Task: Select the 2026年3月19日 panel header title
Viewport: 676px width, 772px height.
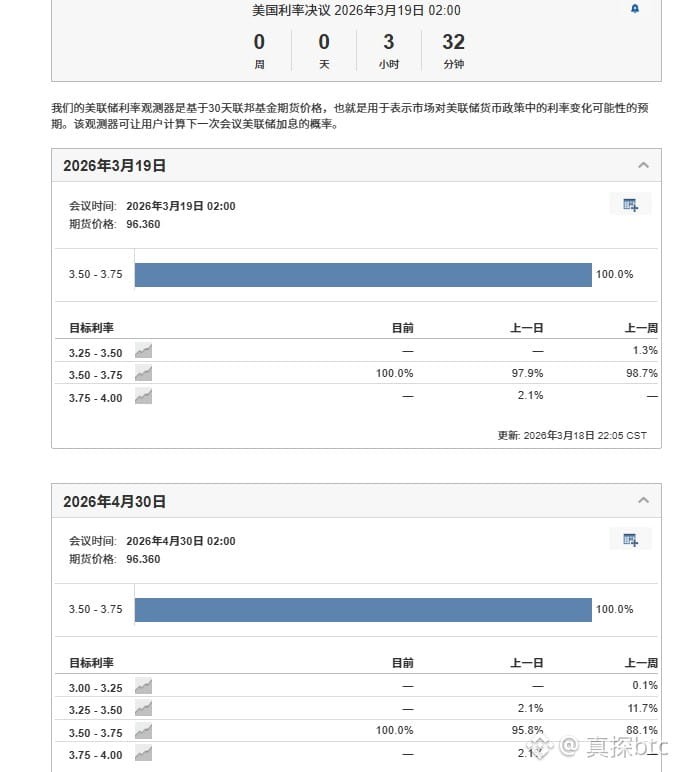Action: coord(115,166)
